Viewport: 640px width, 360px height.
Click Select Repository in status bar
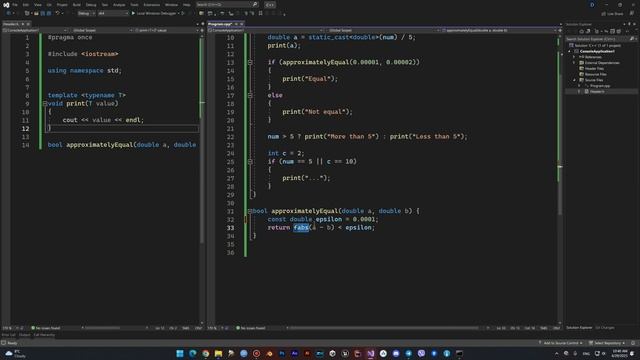(x=607, y=343)
